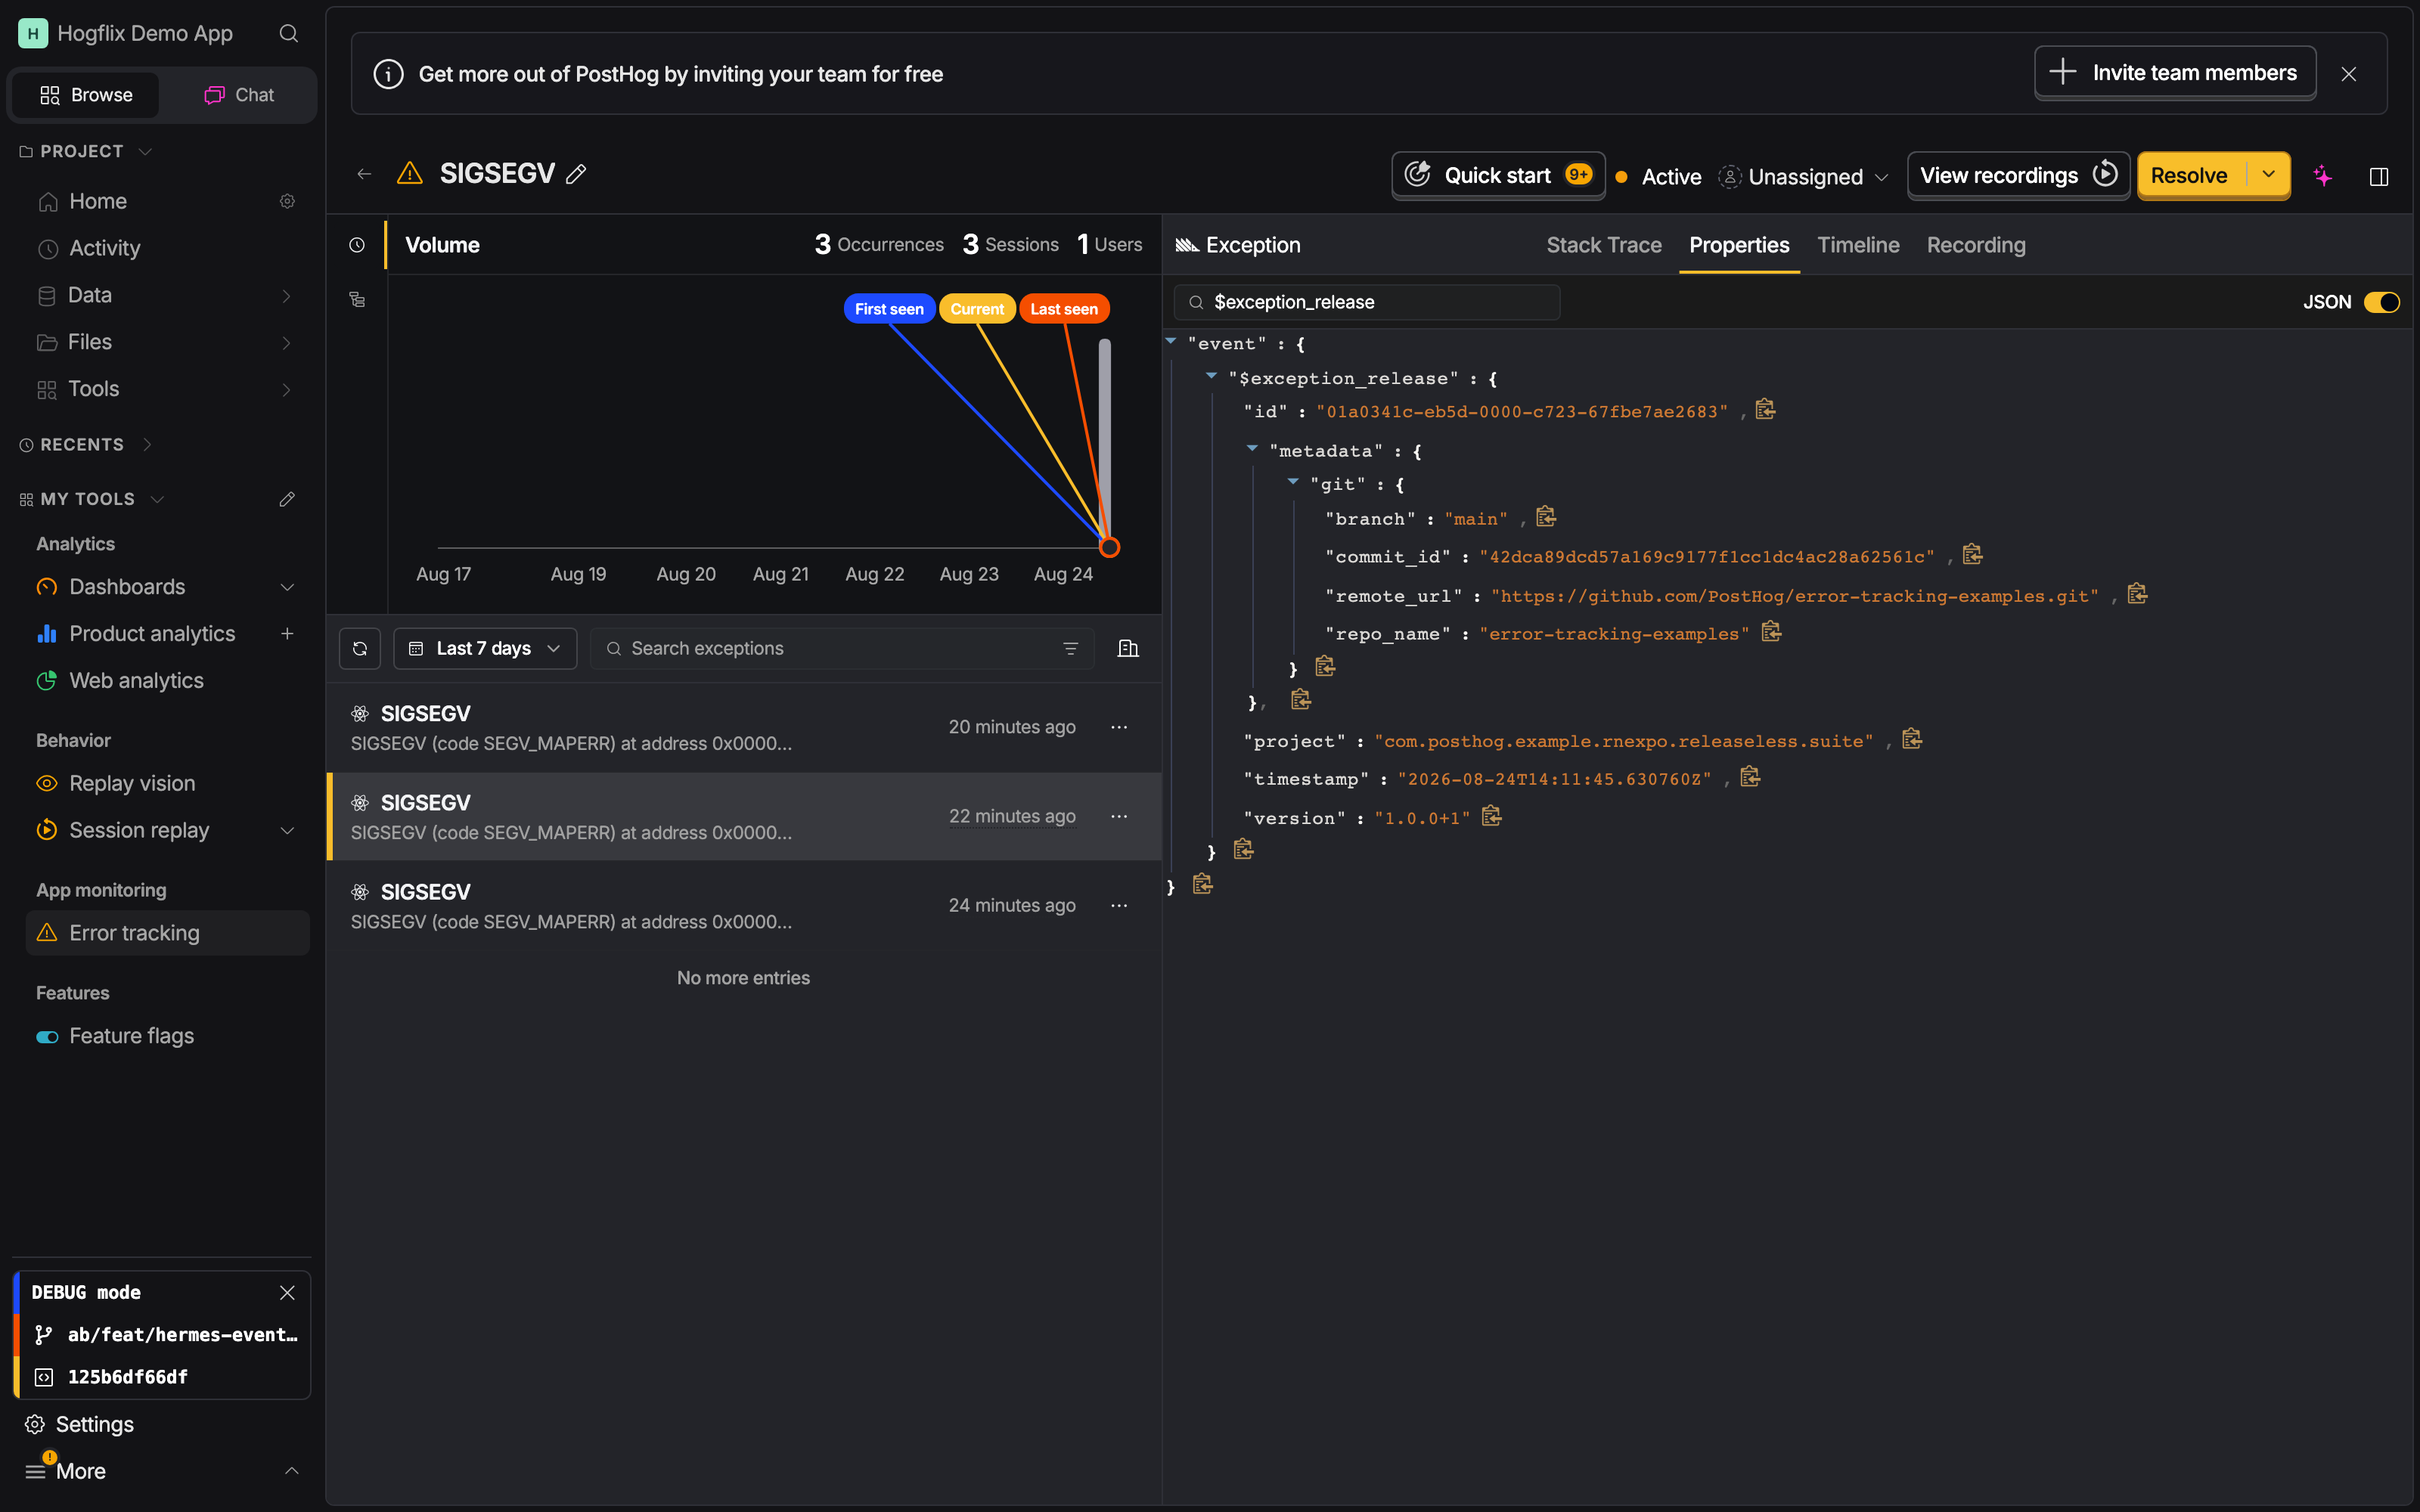
Task: Go back using the left arrow beside SIGSEGV
Action: tap(364, 175)
